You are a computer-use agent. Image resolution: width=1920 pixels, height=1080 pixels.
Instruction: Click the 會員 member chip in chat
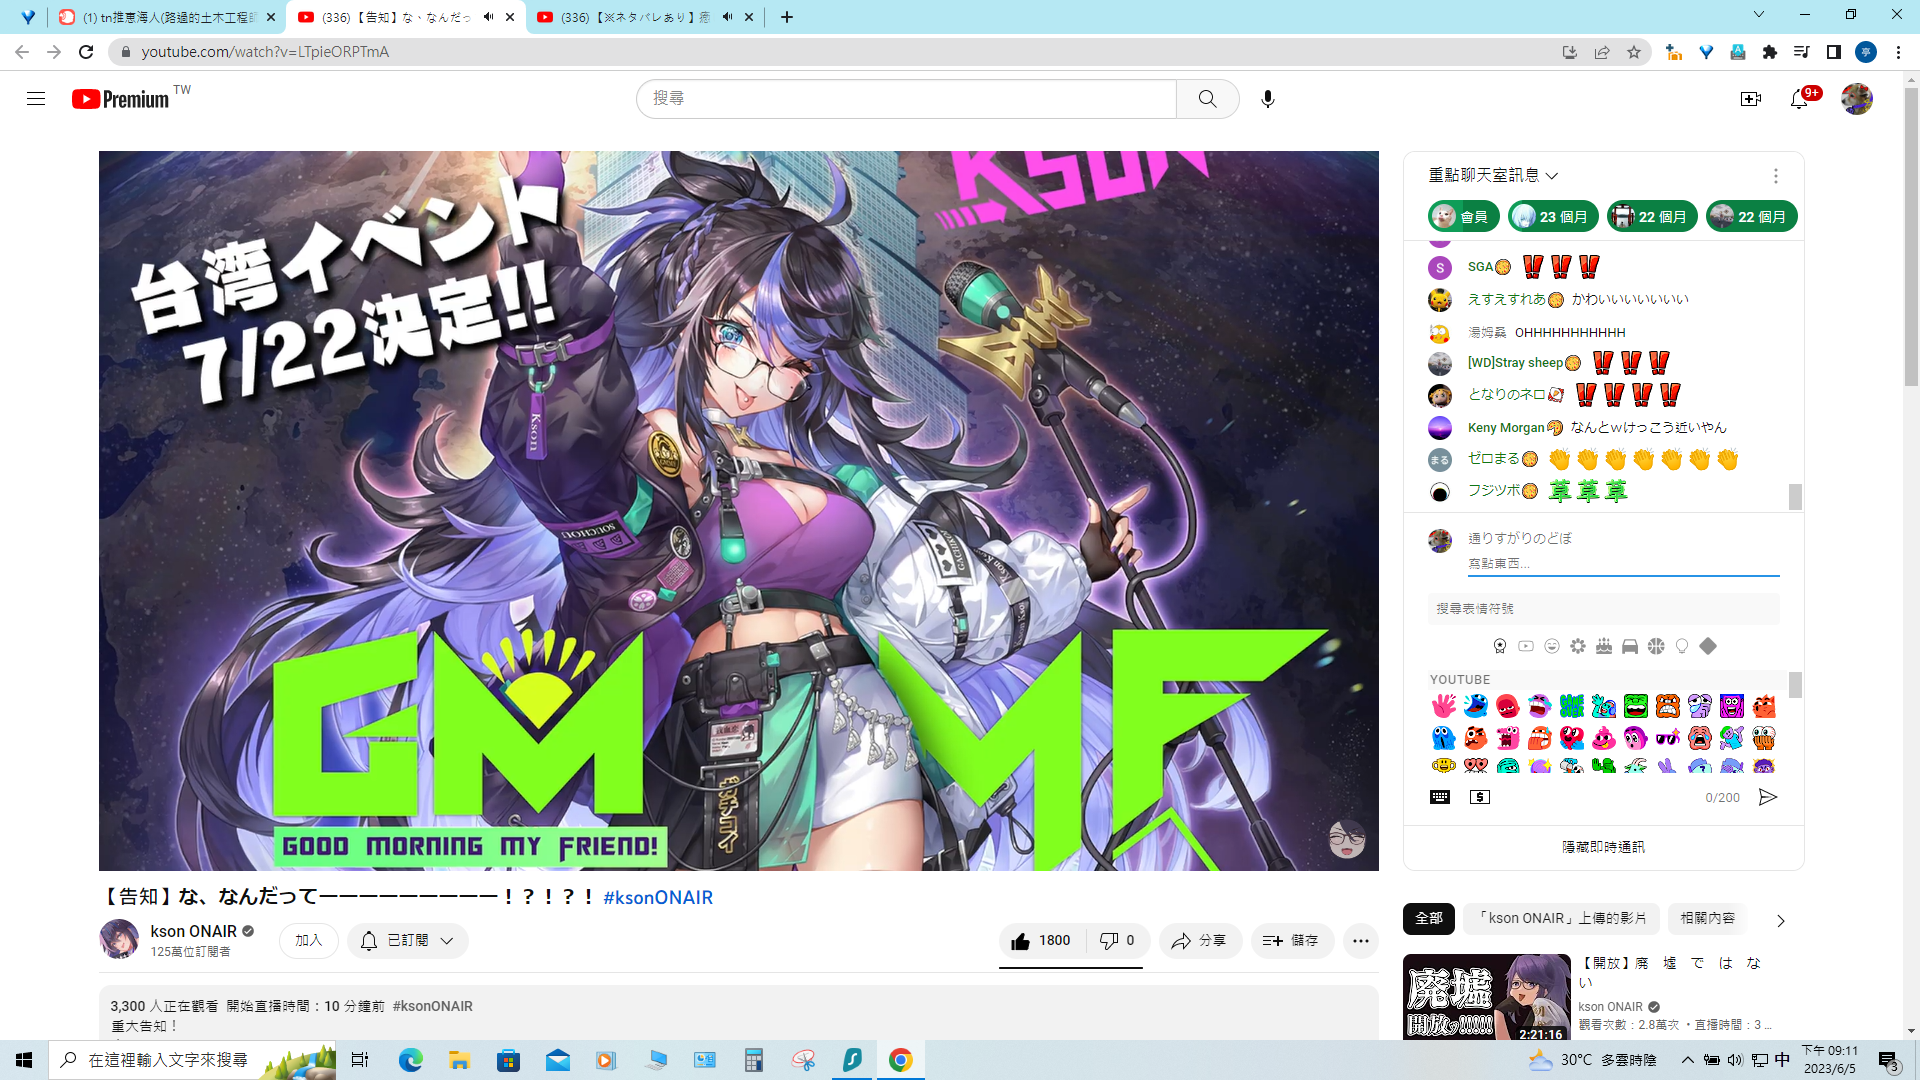1462,217
